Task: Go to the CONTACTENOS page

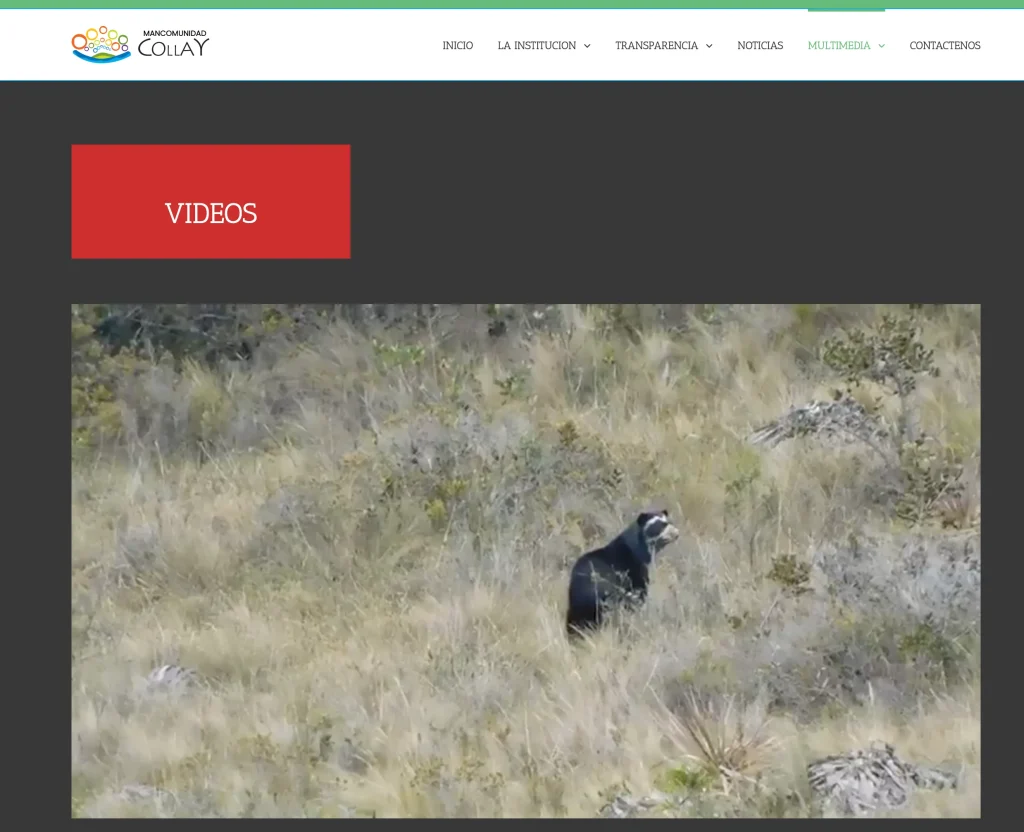Action: (x=944, y=45)
